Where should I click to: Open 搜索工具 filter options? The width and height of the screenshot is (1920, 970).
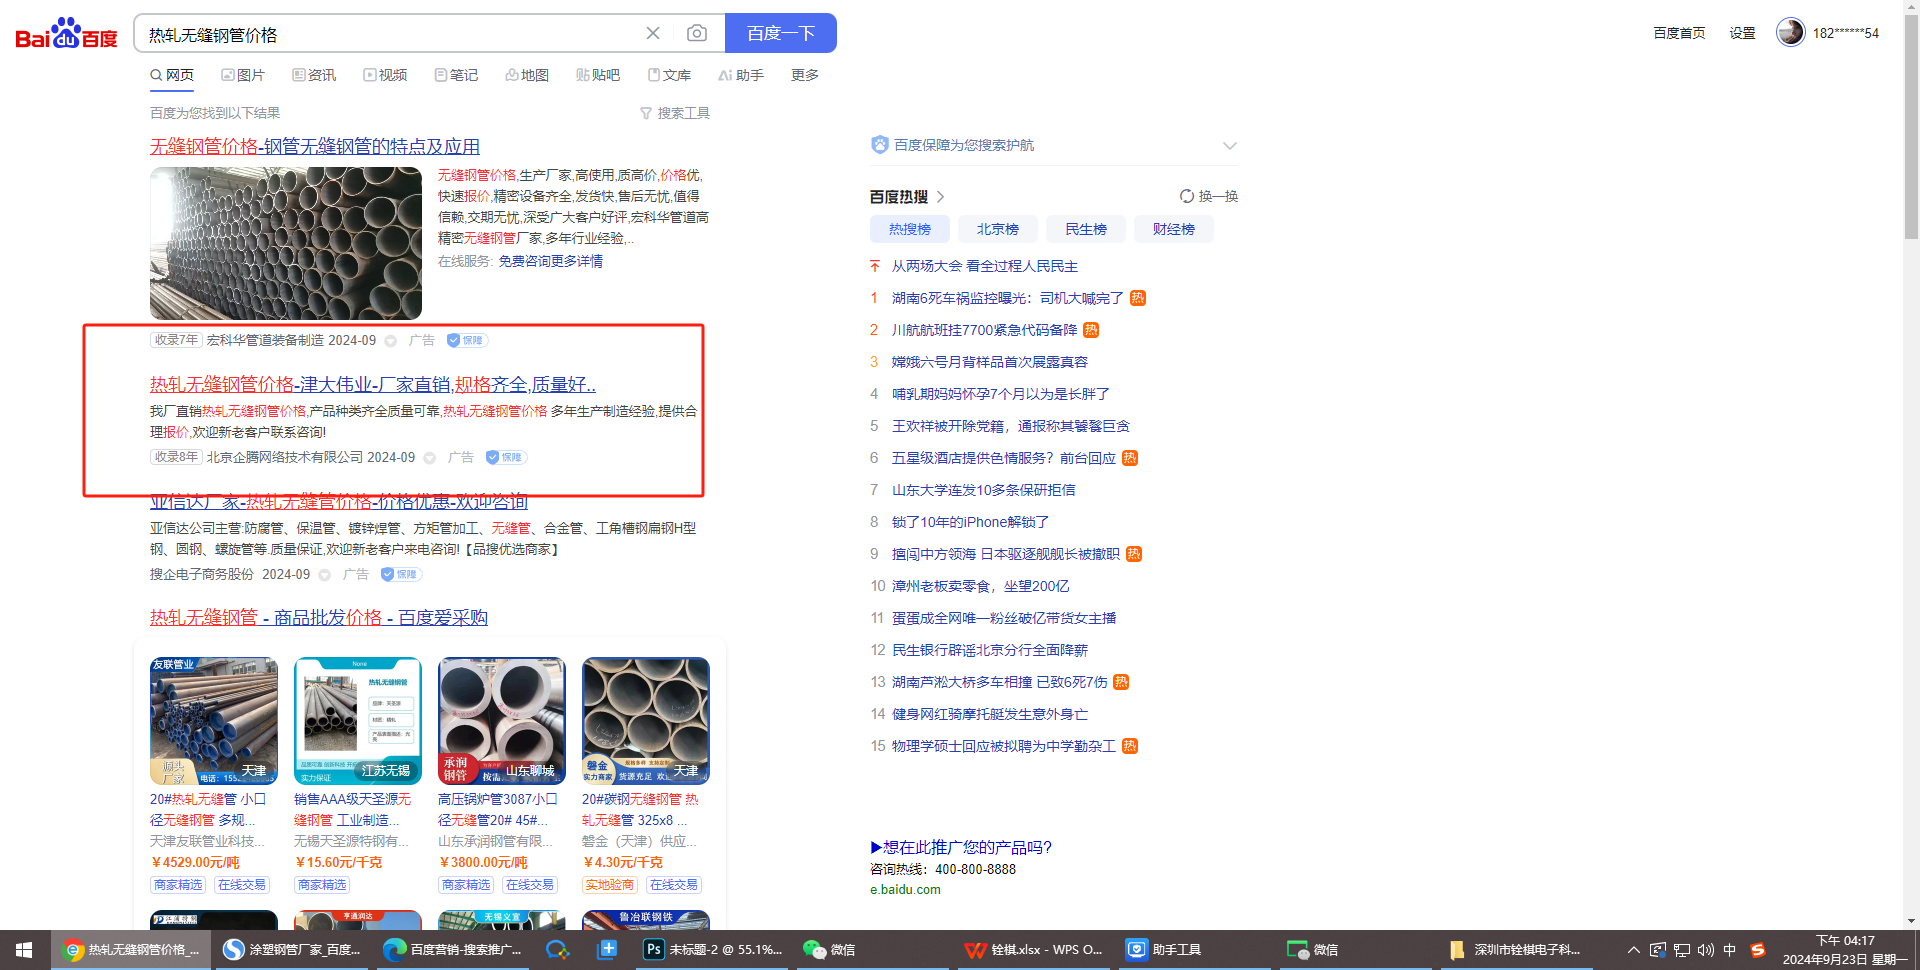tap(675, 113)
